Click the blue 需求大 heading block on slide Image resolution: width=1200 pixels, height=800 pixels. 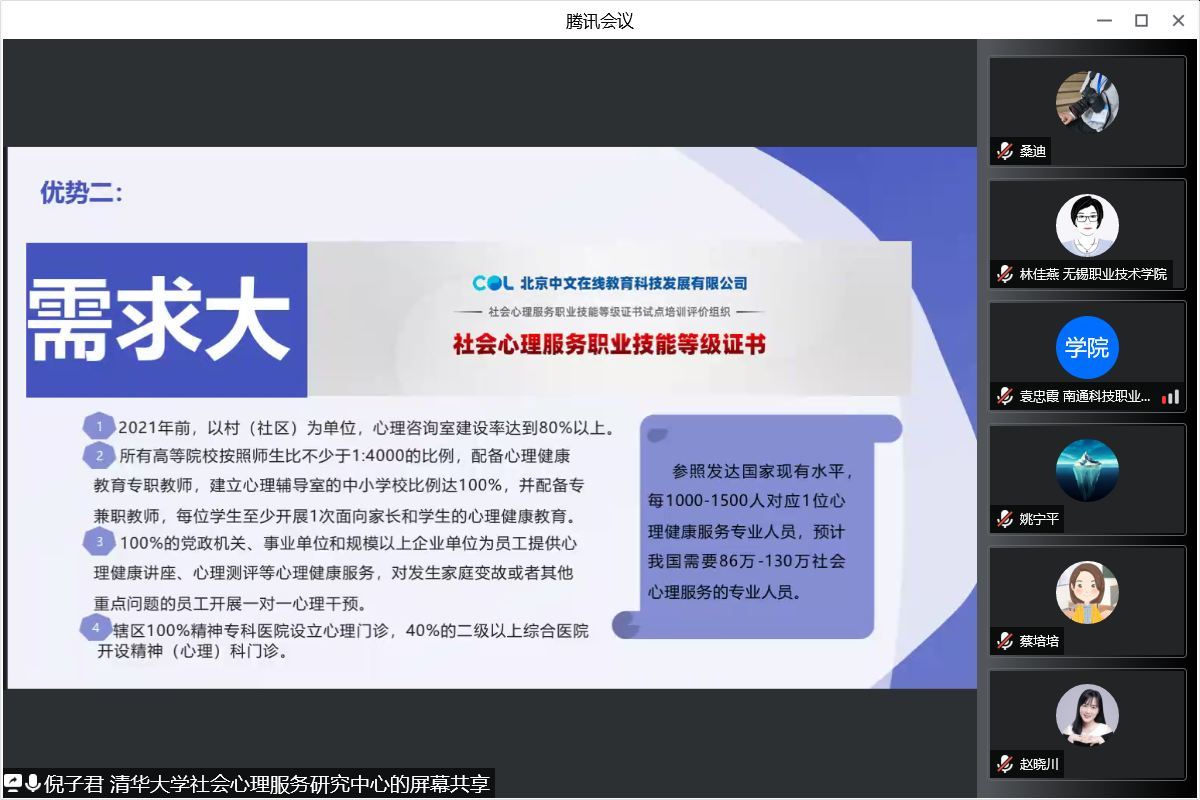pyautogui.click(x=166, y=320)
